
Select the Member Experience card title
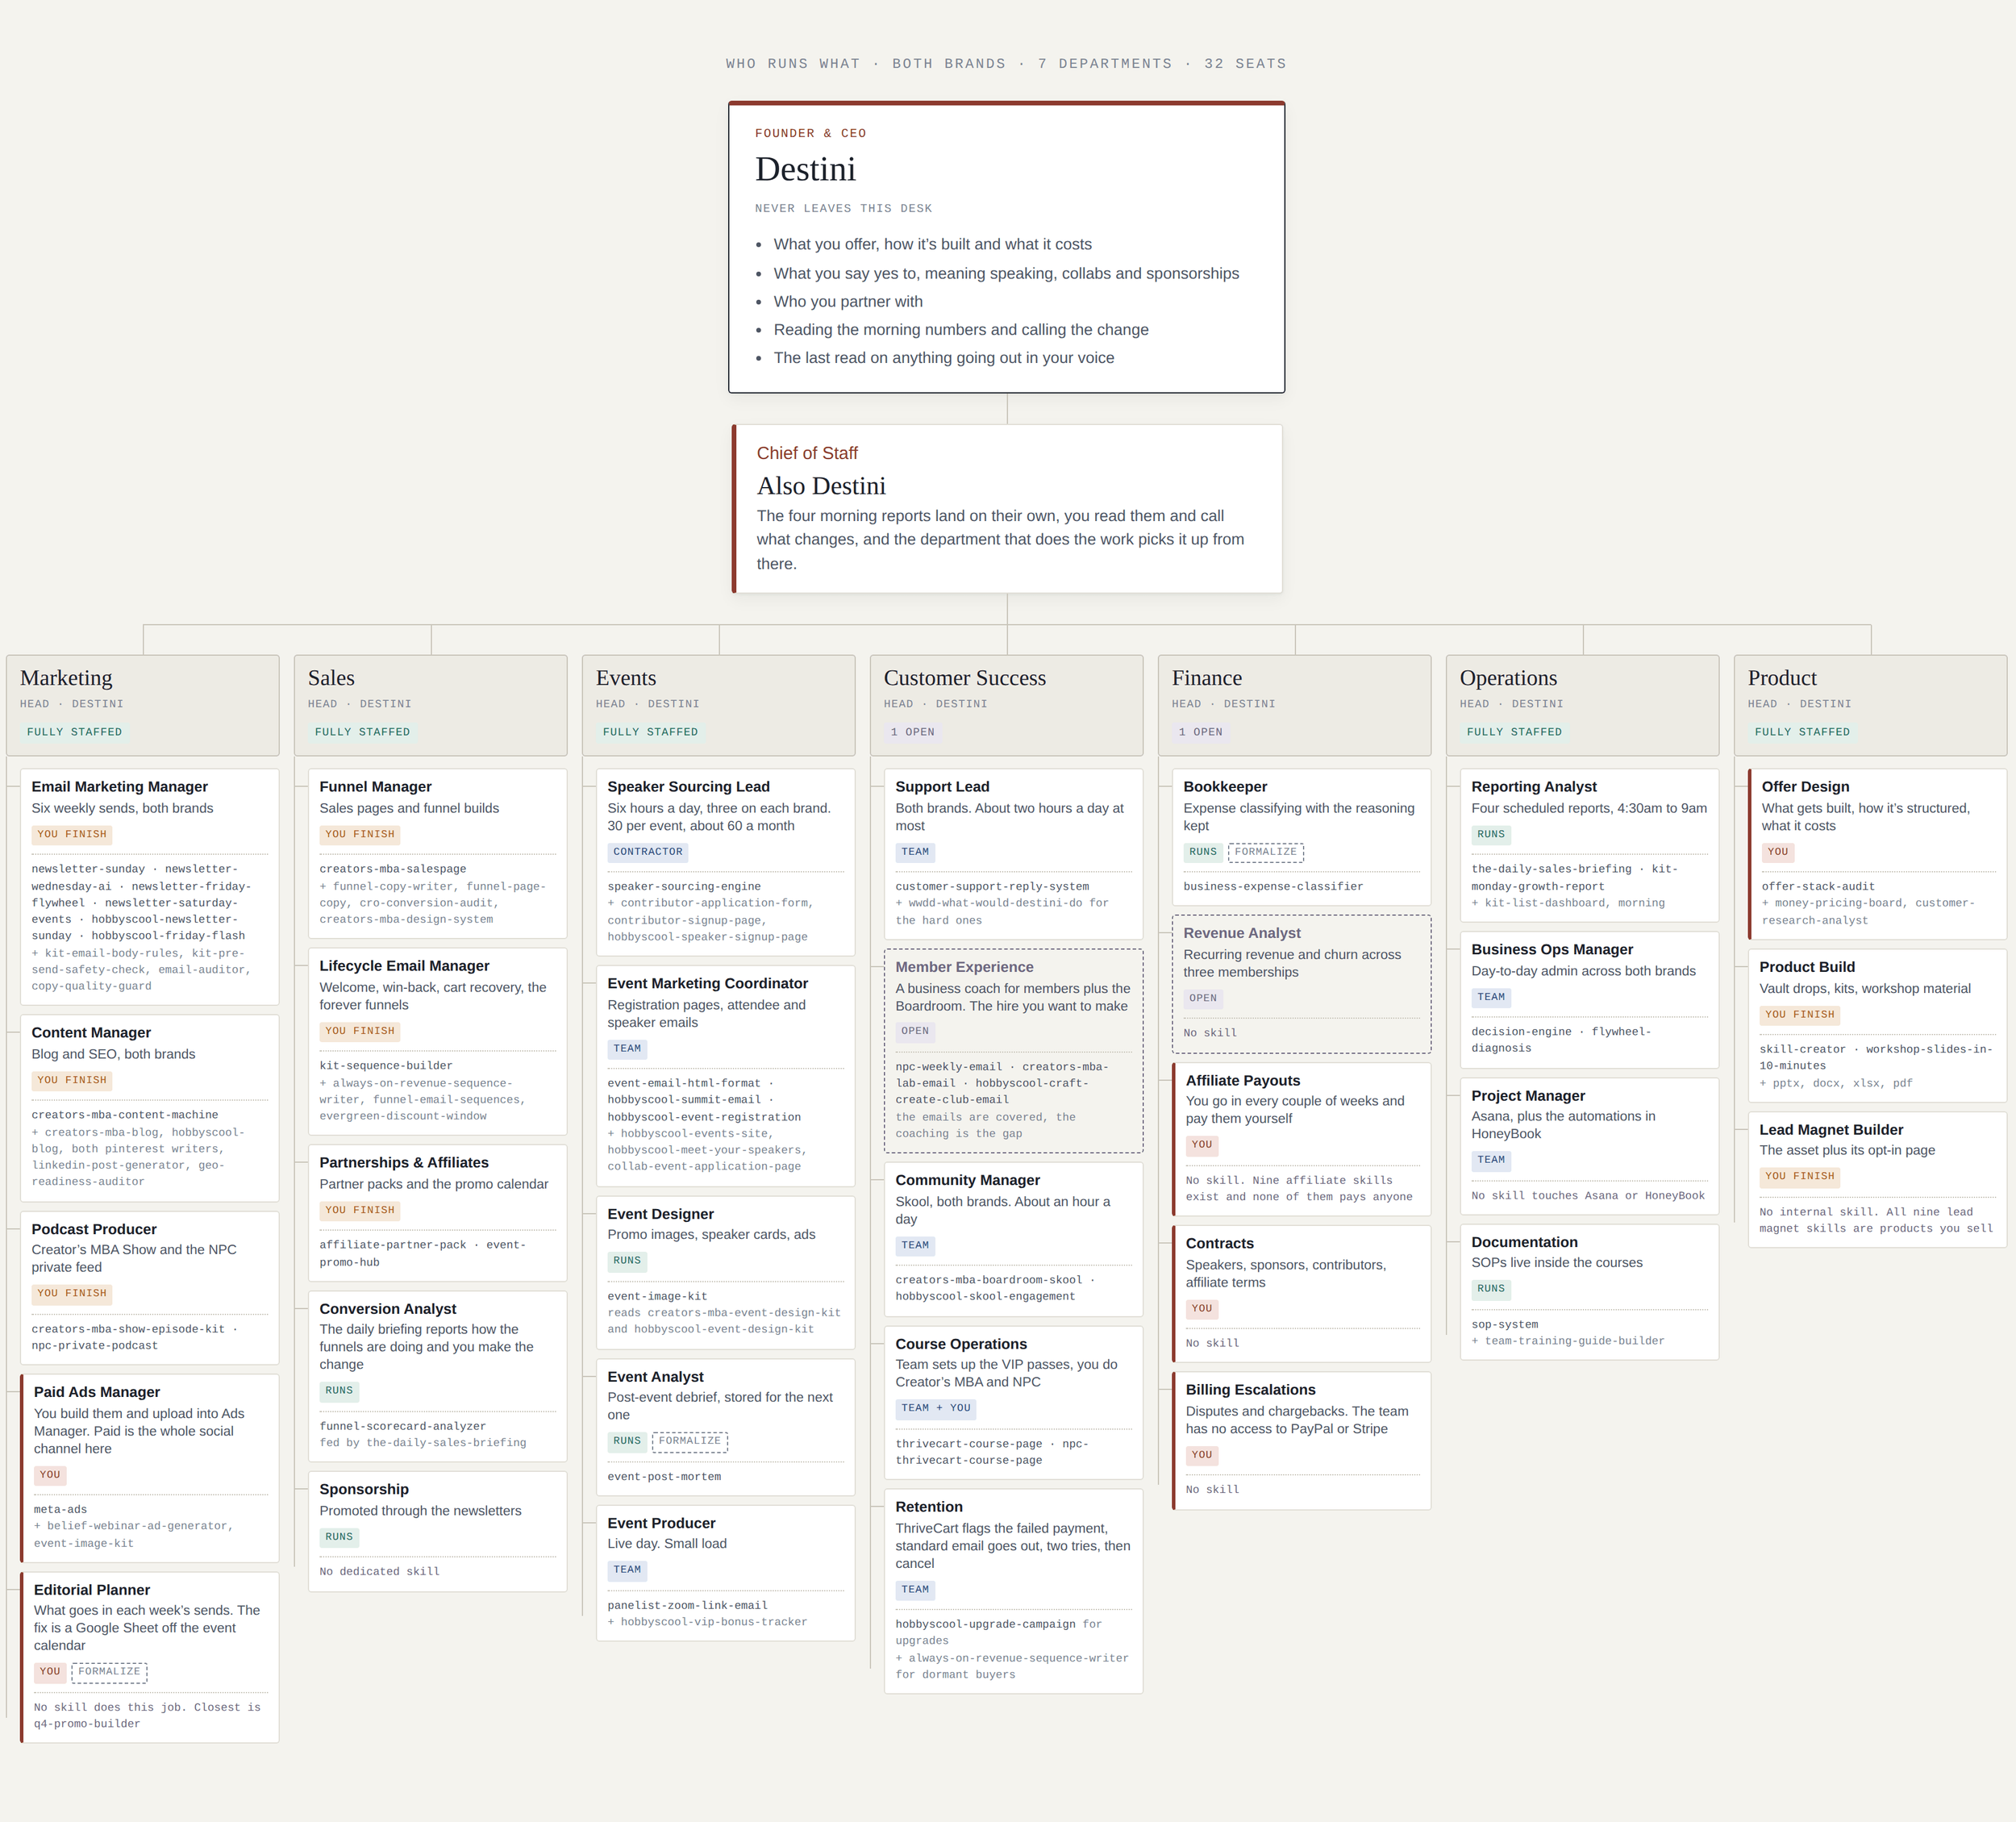tap(965, 967)
